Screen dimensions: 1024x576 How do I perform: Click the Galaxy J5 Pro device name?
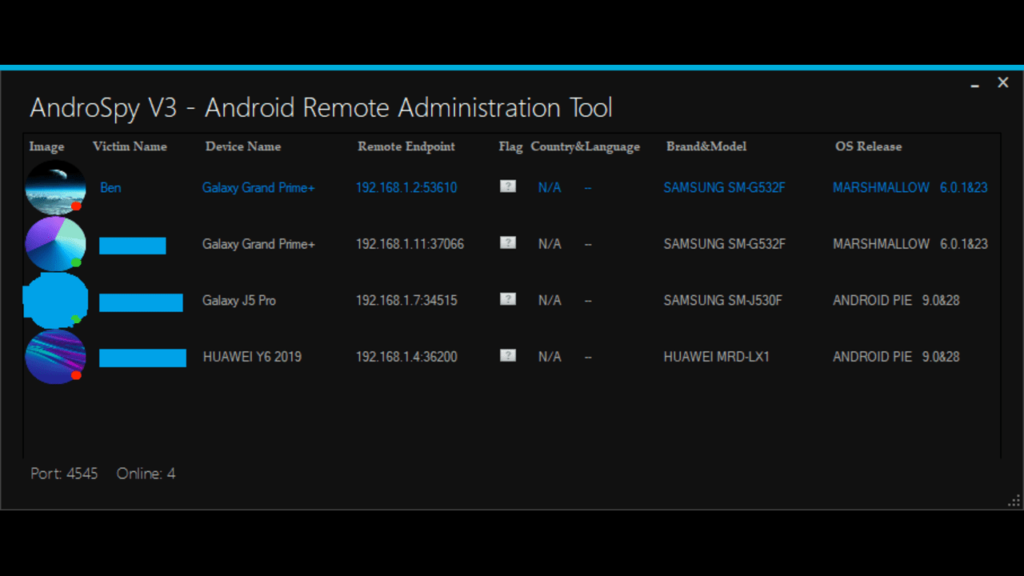click(239, 300)
